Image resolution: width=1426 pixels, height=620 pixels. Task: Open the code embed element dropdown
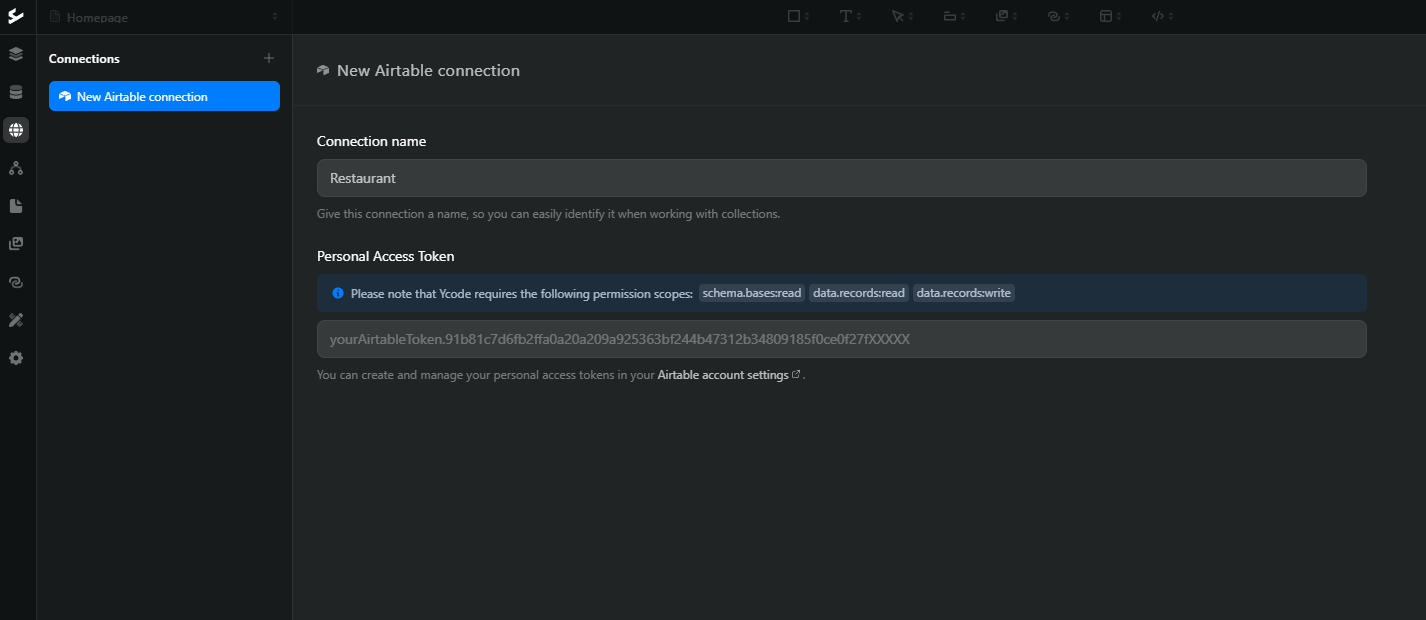1162,16
